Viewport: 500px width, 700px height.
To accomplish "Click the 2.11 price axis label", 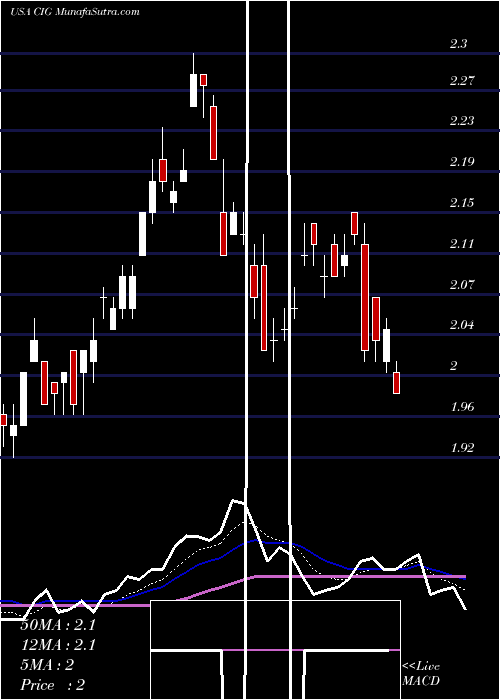I will point(462,243).
